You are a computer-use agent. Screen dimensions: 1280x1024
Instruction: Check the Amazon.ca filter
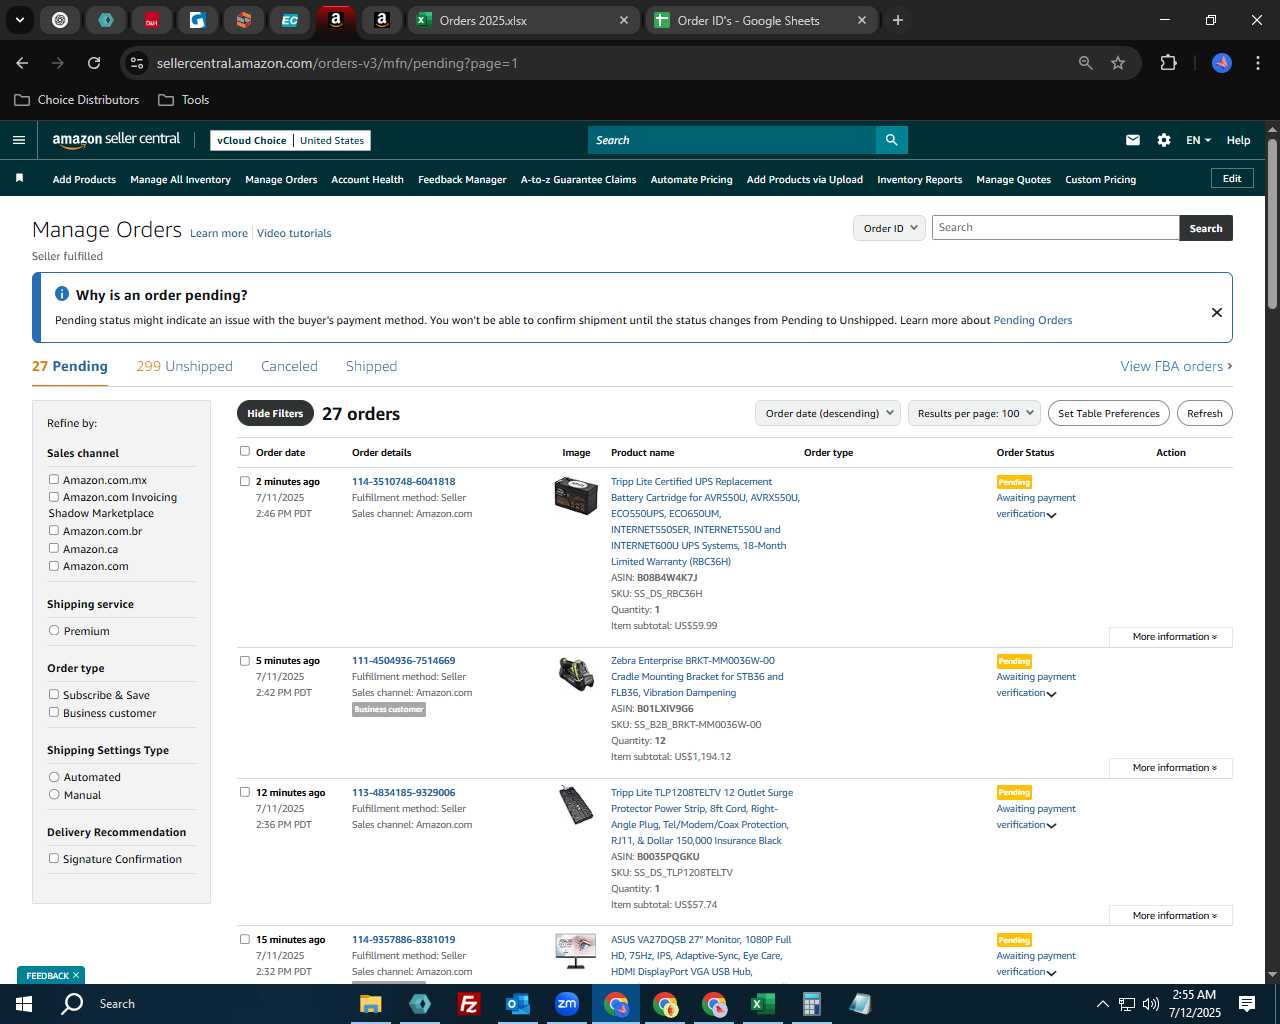[x=54, y=548]
